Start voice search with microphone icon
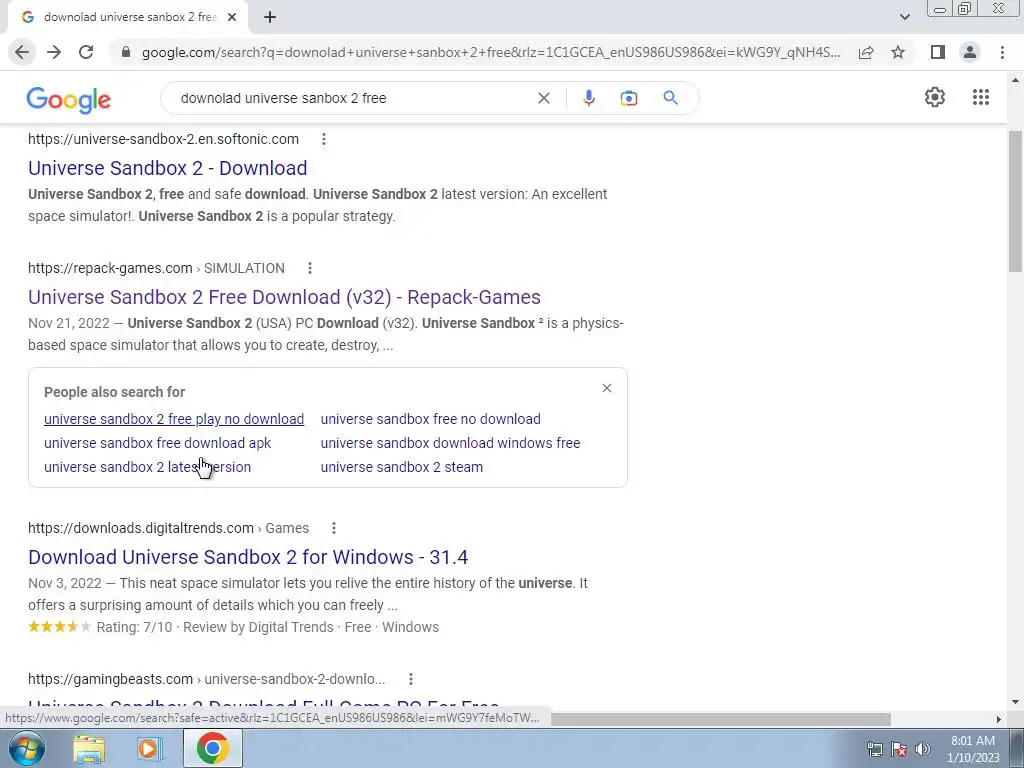This screenshot has height=768, width=1024. 588,98
